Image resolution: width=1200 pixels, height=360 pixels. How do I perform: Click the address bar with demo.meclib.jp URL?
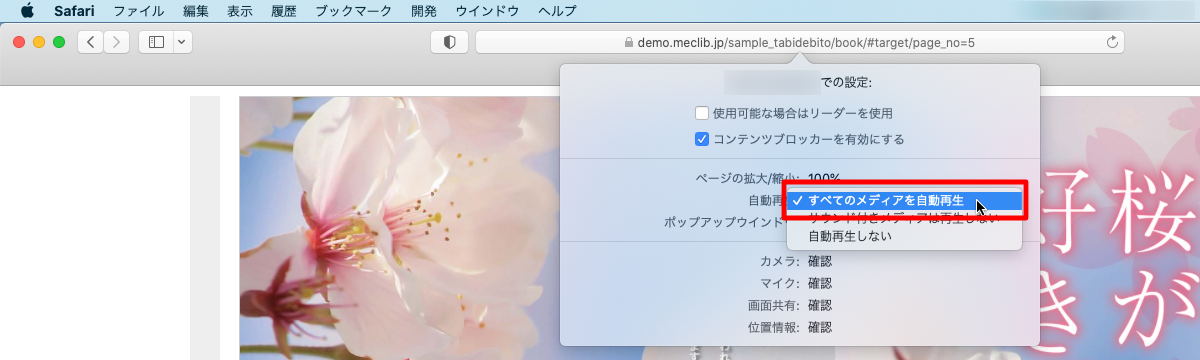(800, 42)
